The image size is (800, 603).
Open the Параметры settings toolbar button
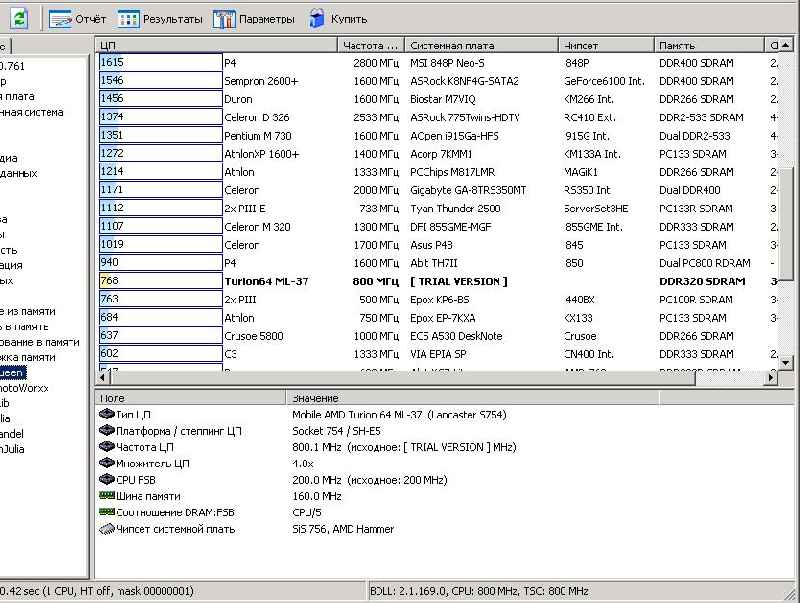point(254,19)
